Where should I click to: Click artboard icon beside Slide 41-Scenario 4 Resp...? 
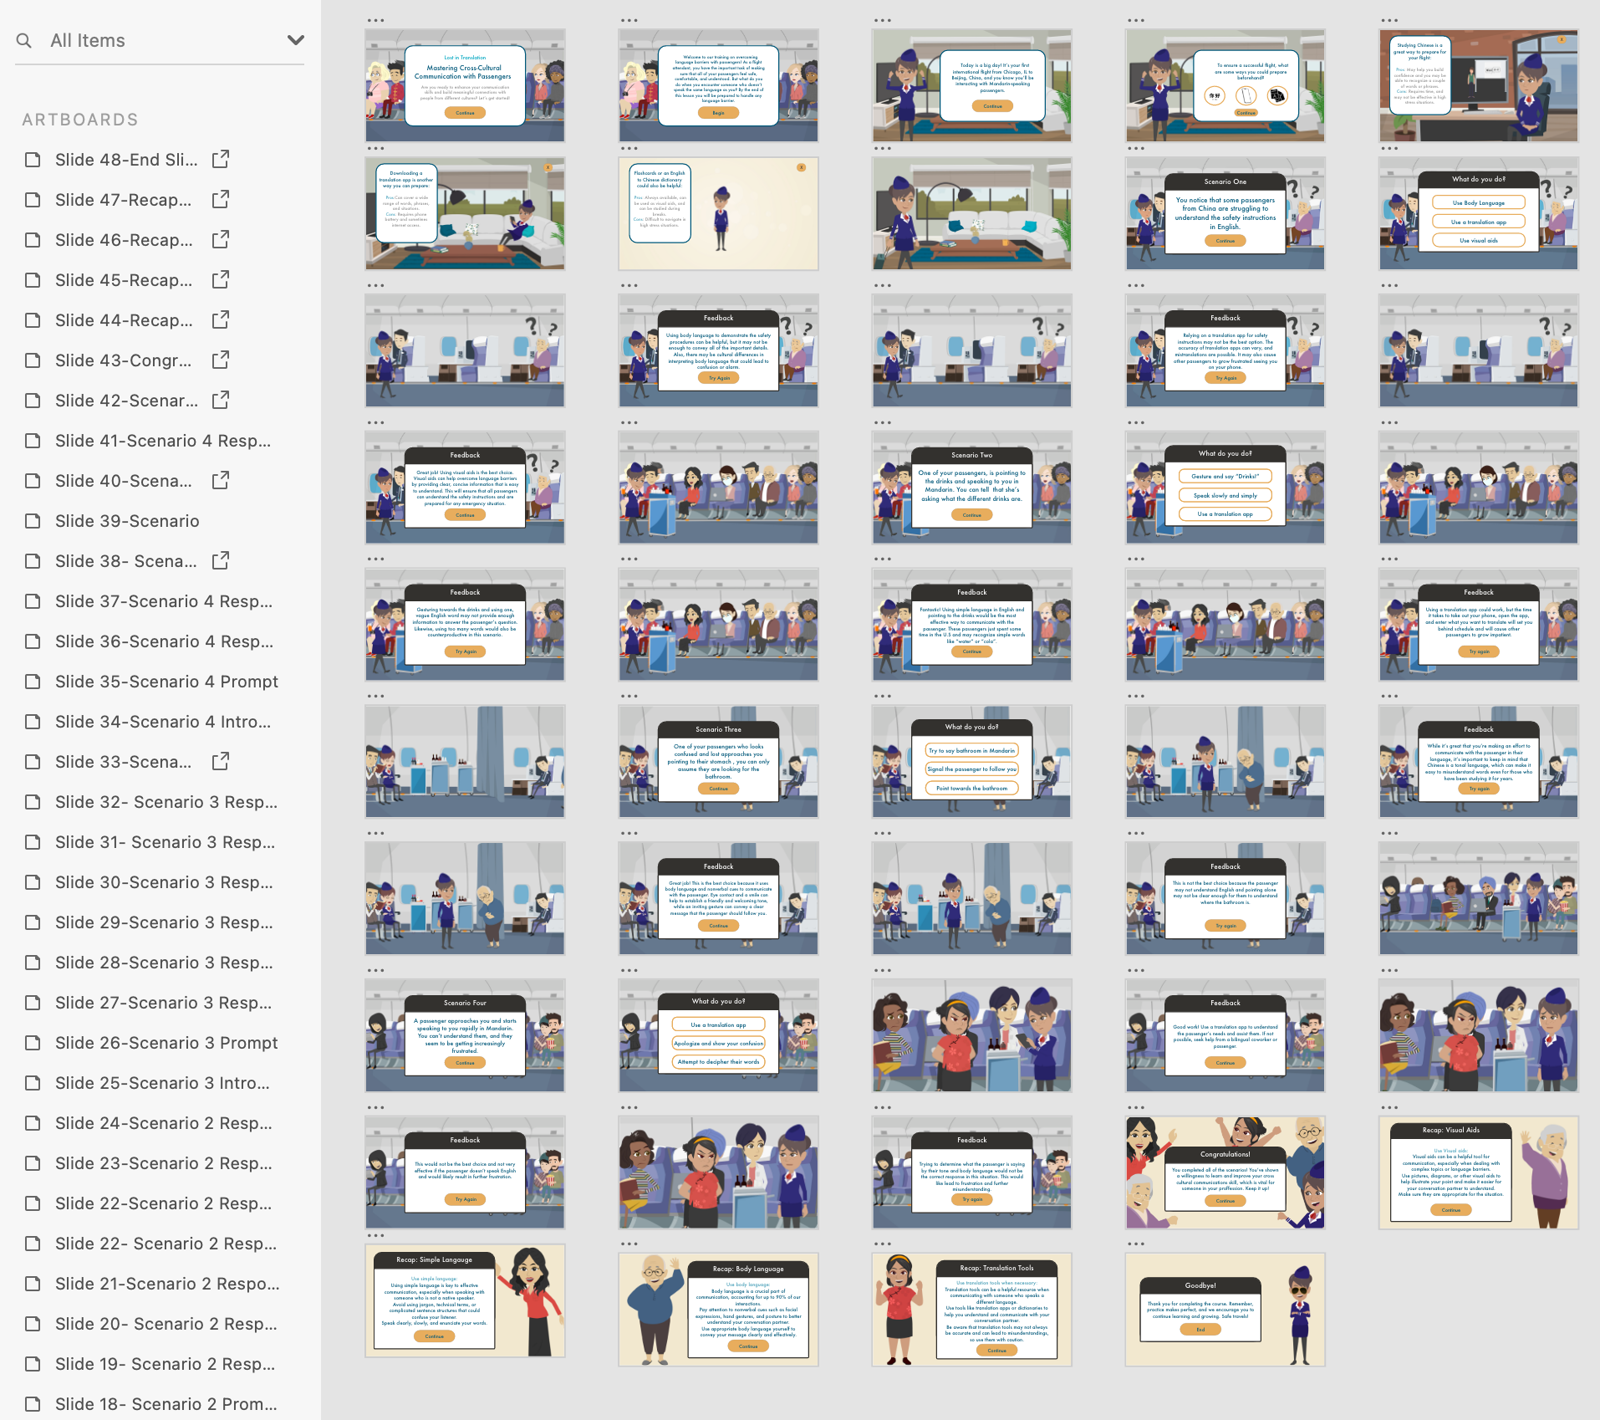pyautogui.click(x=33, y=440)
